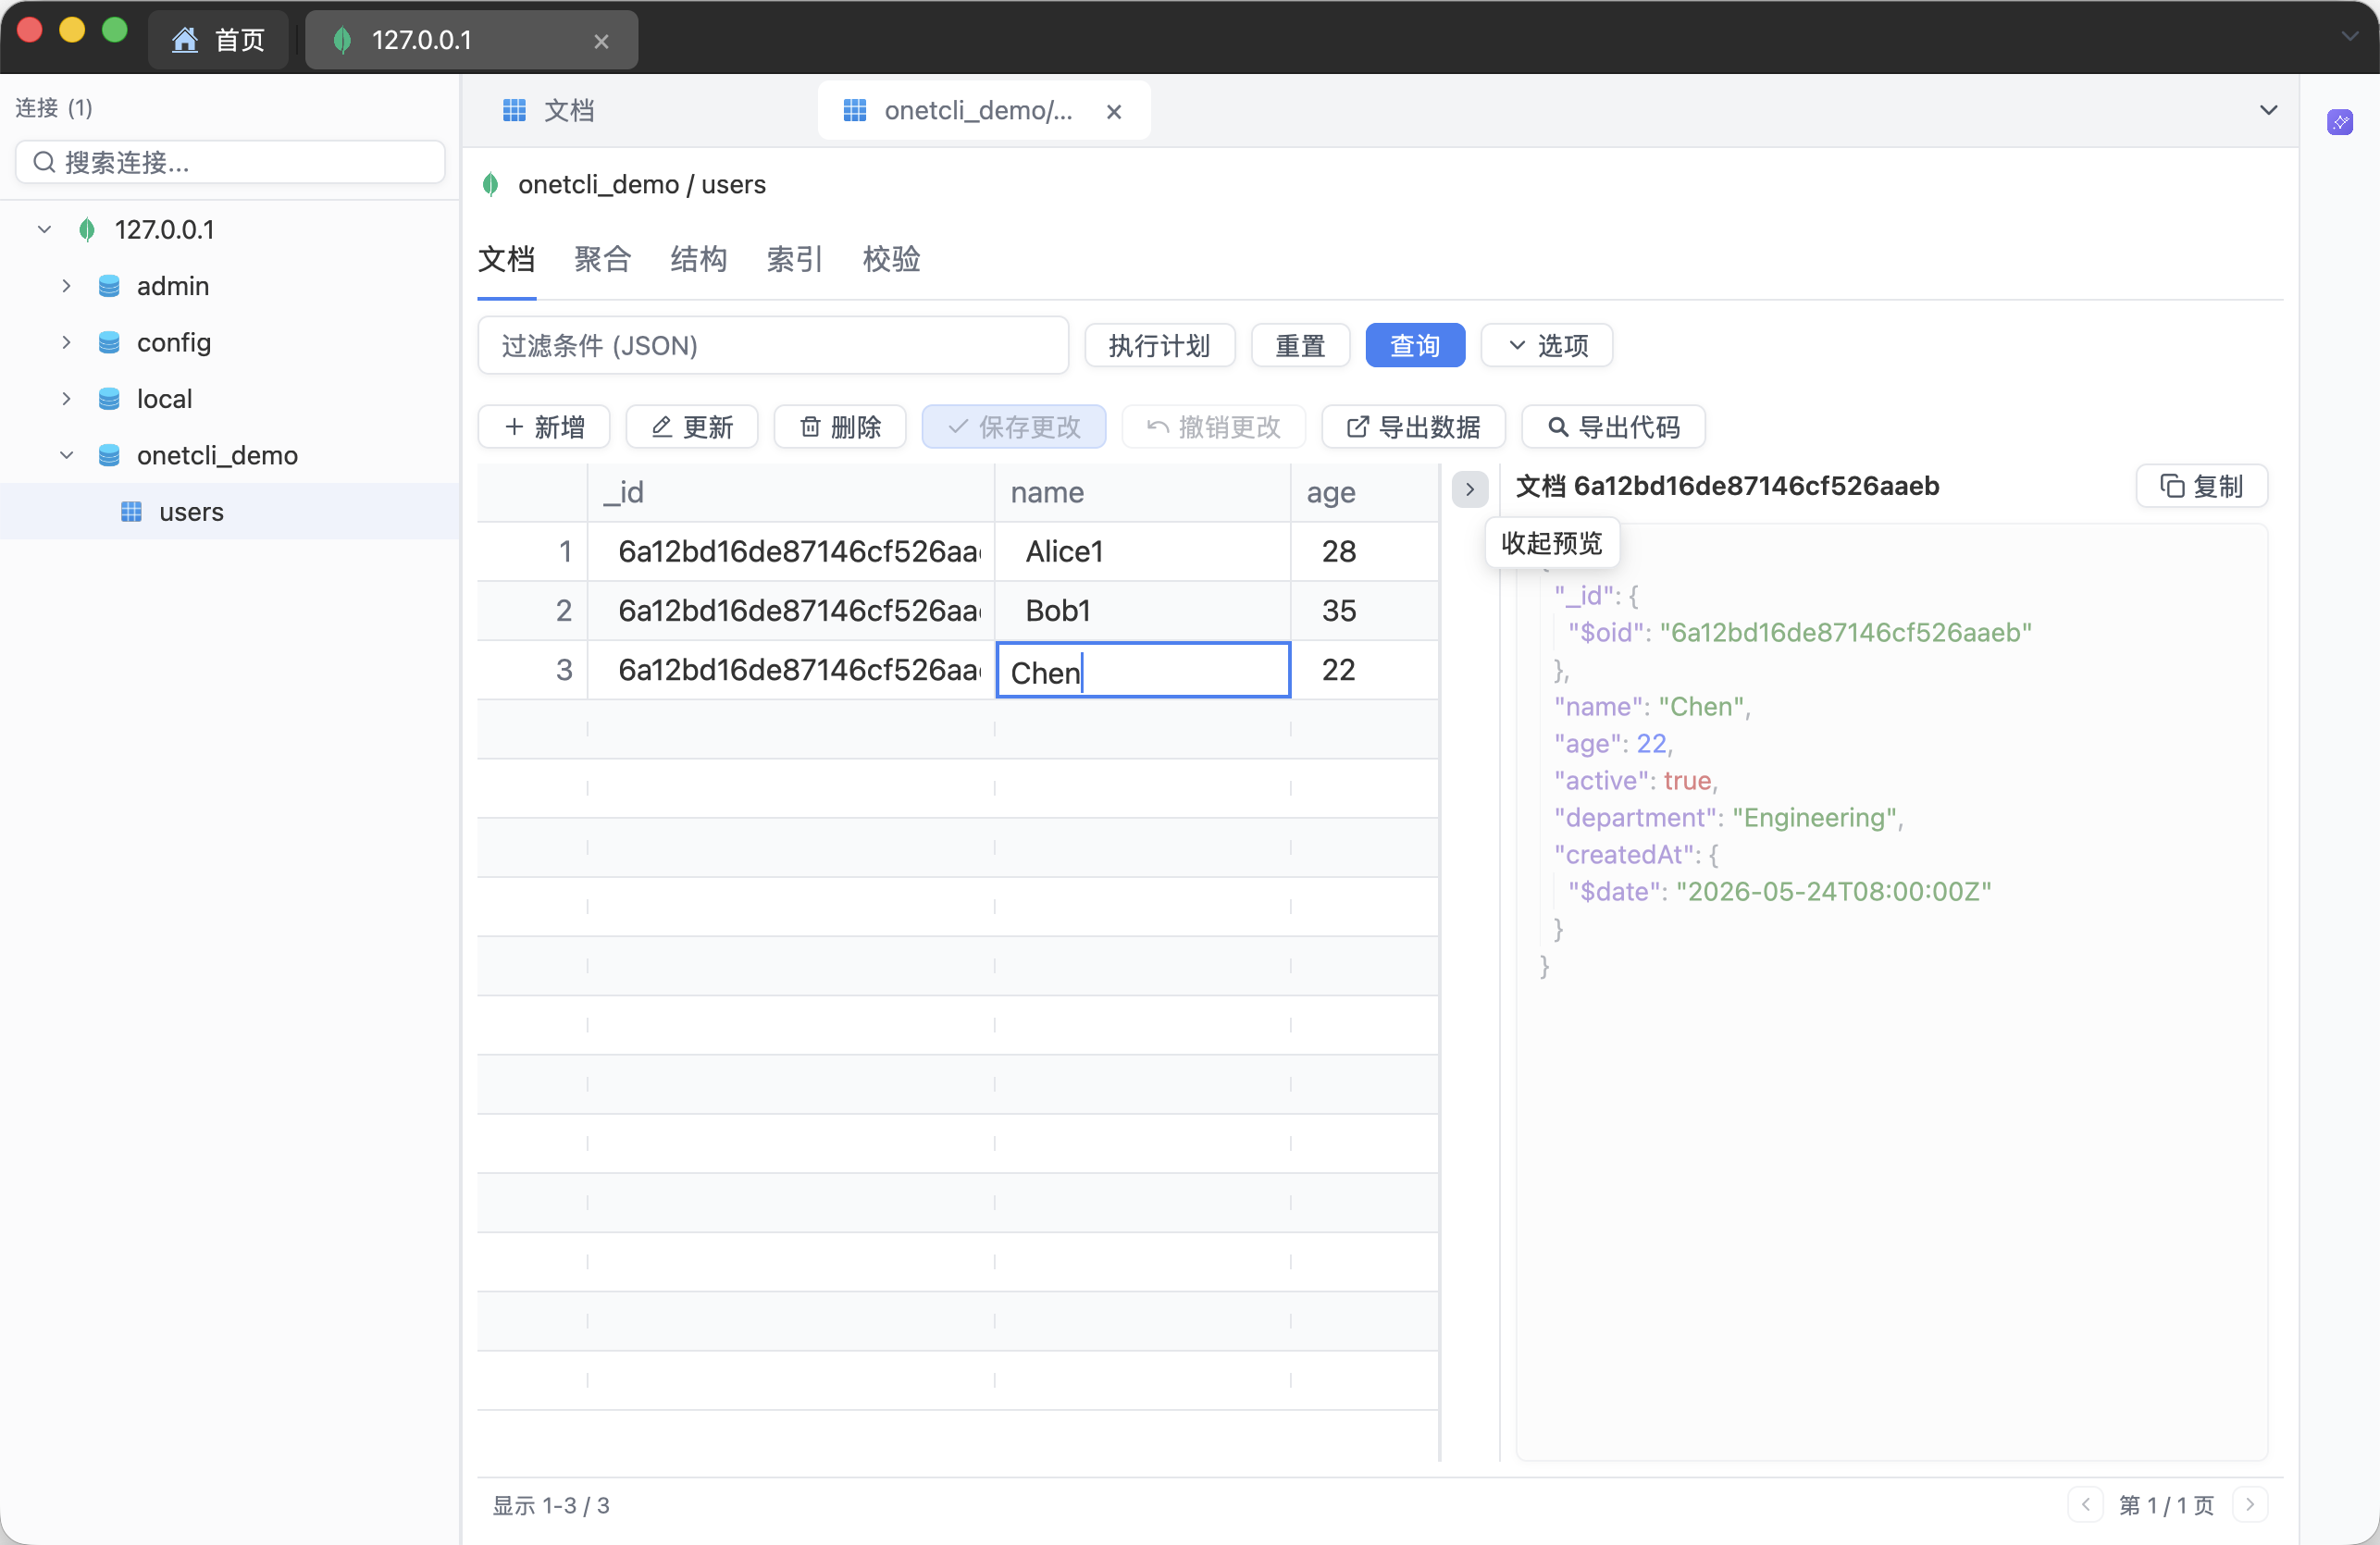The width and height of the screenshot is (2380, 1545).
Task: Select the Alice1 name cell
Action: point(1142,551)
